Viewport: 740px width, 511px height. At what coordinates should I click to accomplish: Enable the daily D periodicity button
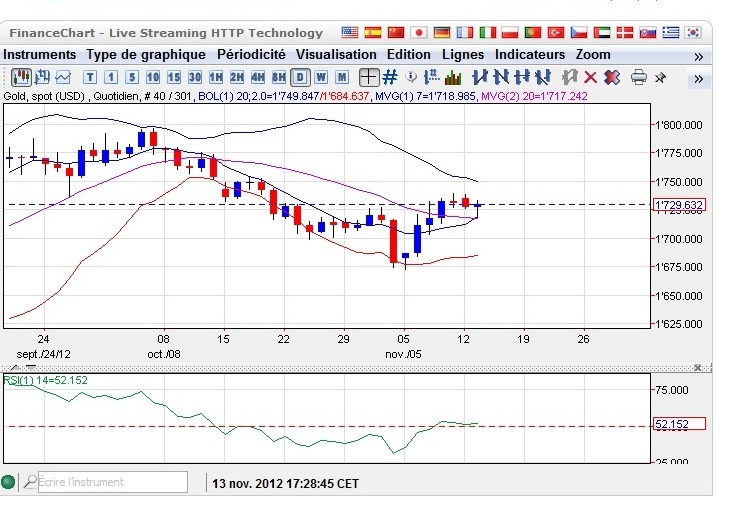click(298, 77)
